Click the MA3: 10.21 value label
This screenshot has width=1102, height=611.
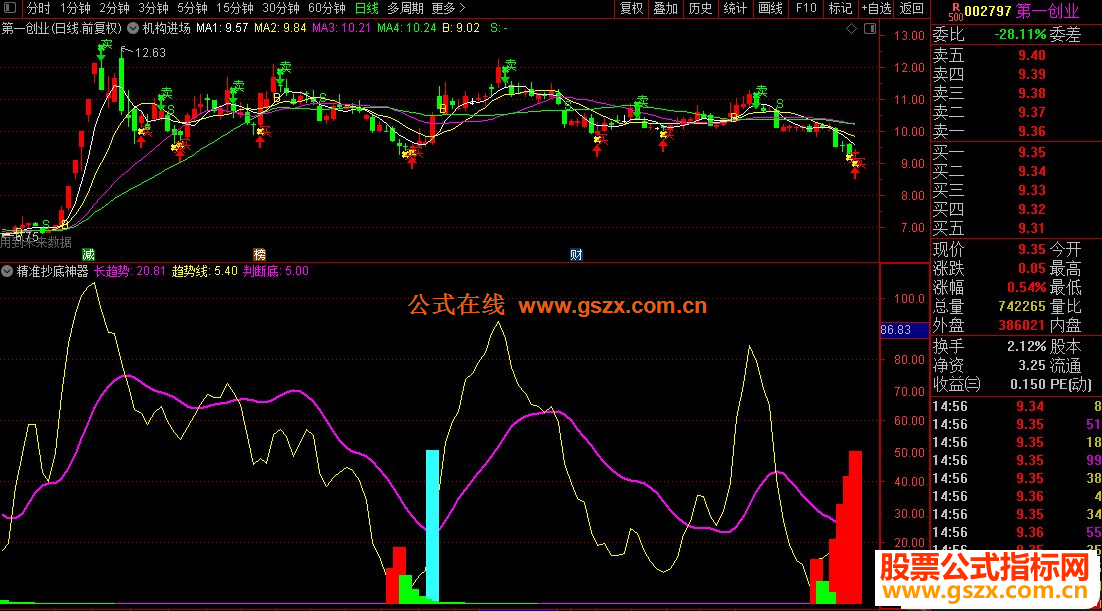click(341, 28)
